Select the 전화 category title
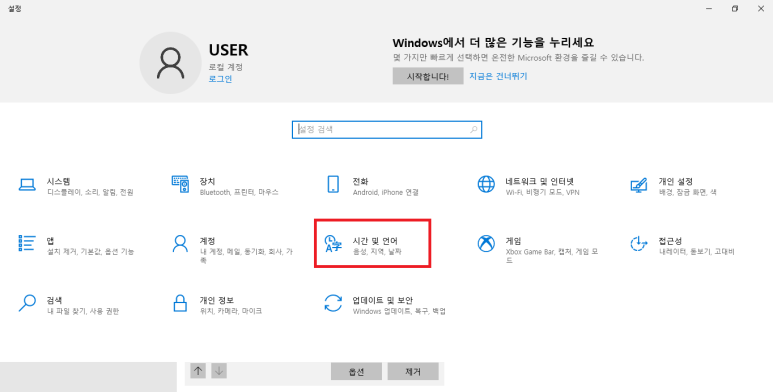The width and height of the screenshot is (773, 392). pyautogui.click(x=360, y=181)
